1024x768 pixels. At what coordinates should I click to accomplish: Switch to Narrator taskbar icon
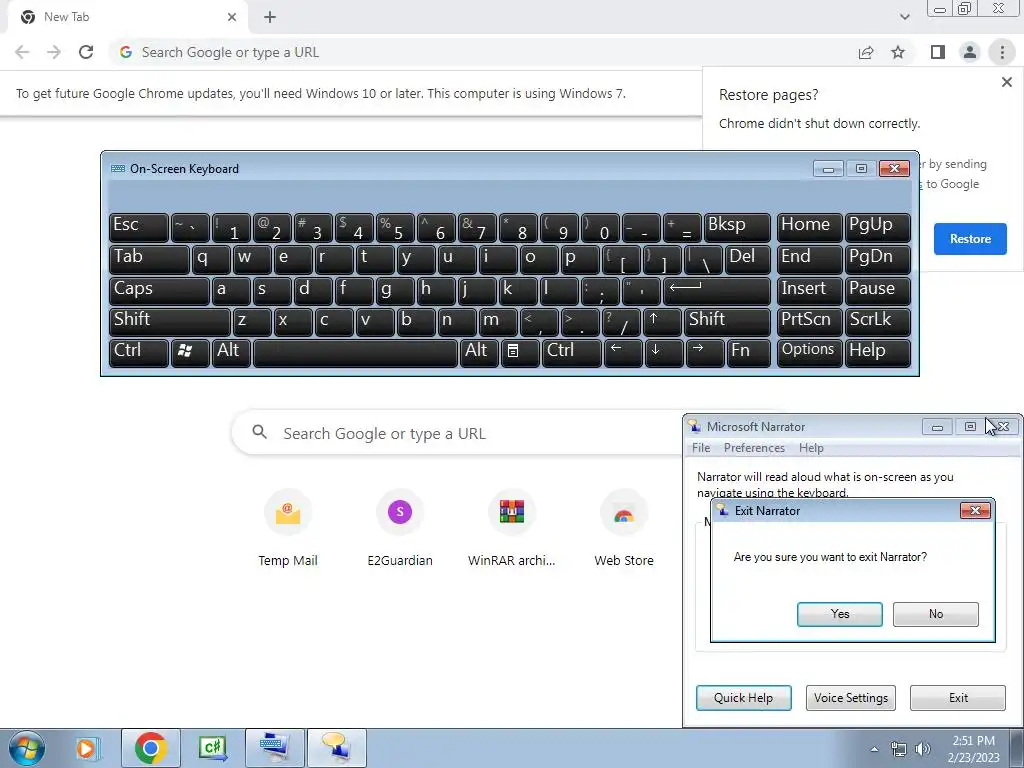[x=337, y=748]
